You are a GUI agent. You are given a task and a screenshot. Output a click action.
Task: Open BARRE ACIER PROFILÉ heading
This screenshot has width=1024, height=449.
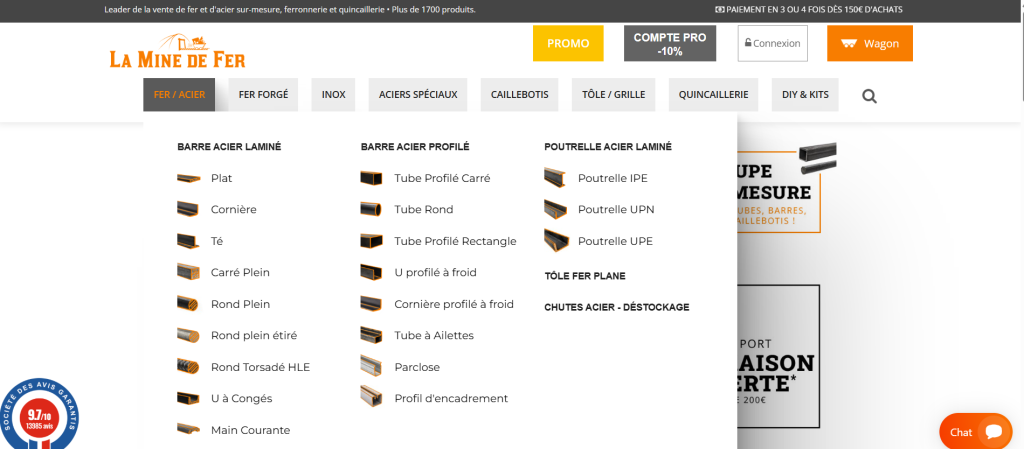(x=415, y=147)
